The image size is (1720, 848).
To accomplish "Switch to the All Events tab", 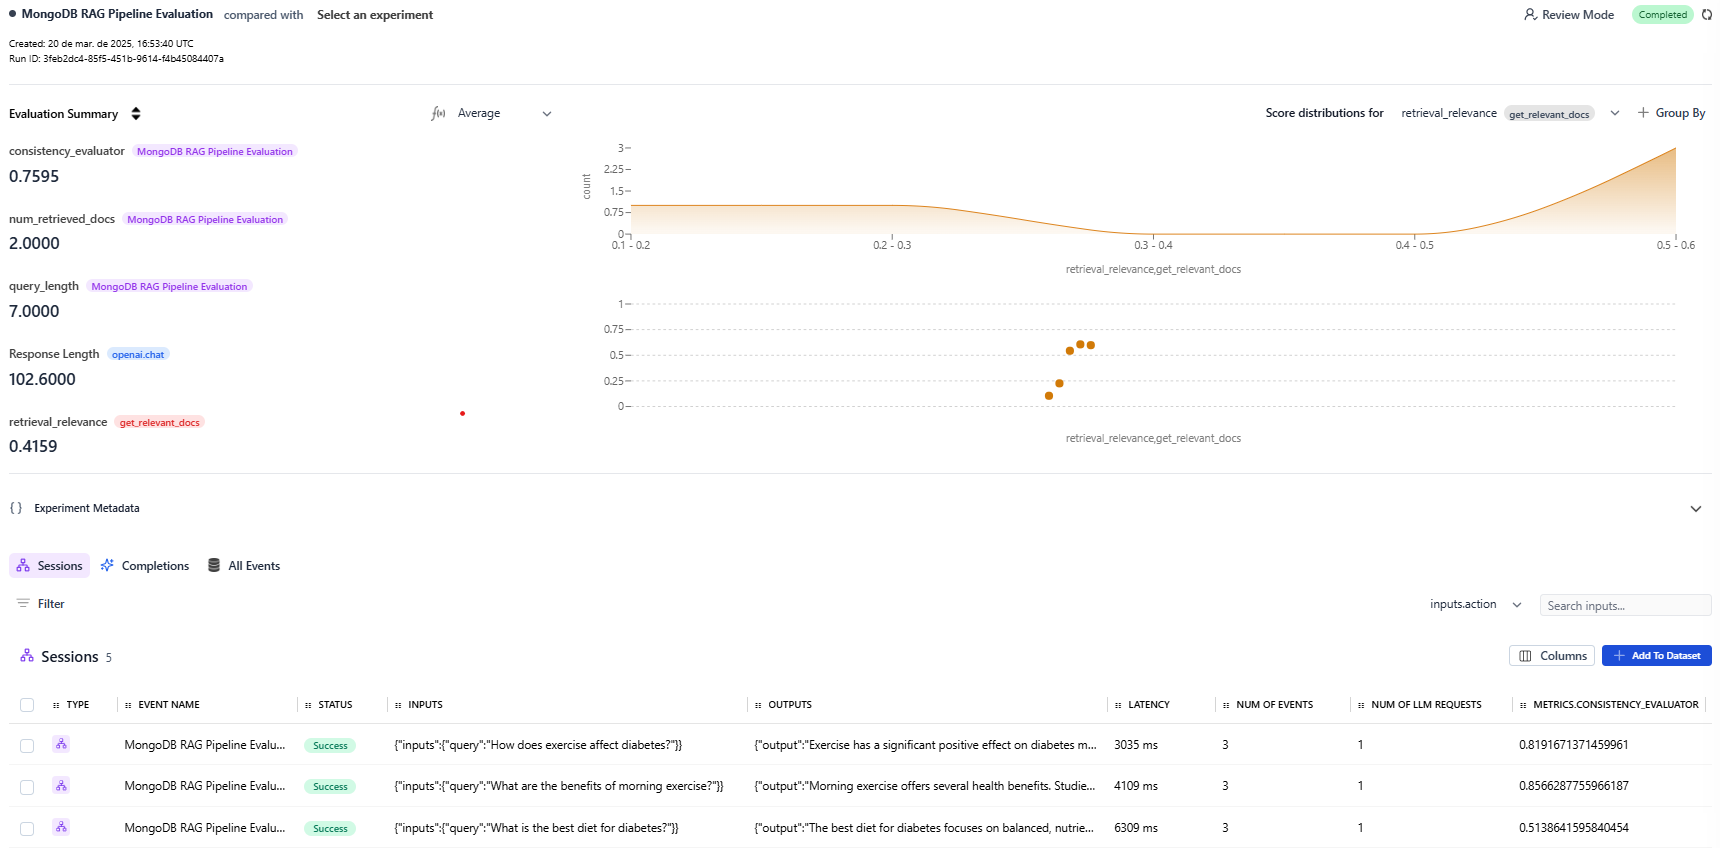I will coord(244,566).
